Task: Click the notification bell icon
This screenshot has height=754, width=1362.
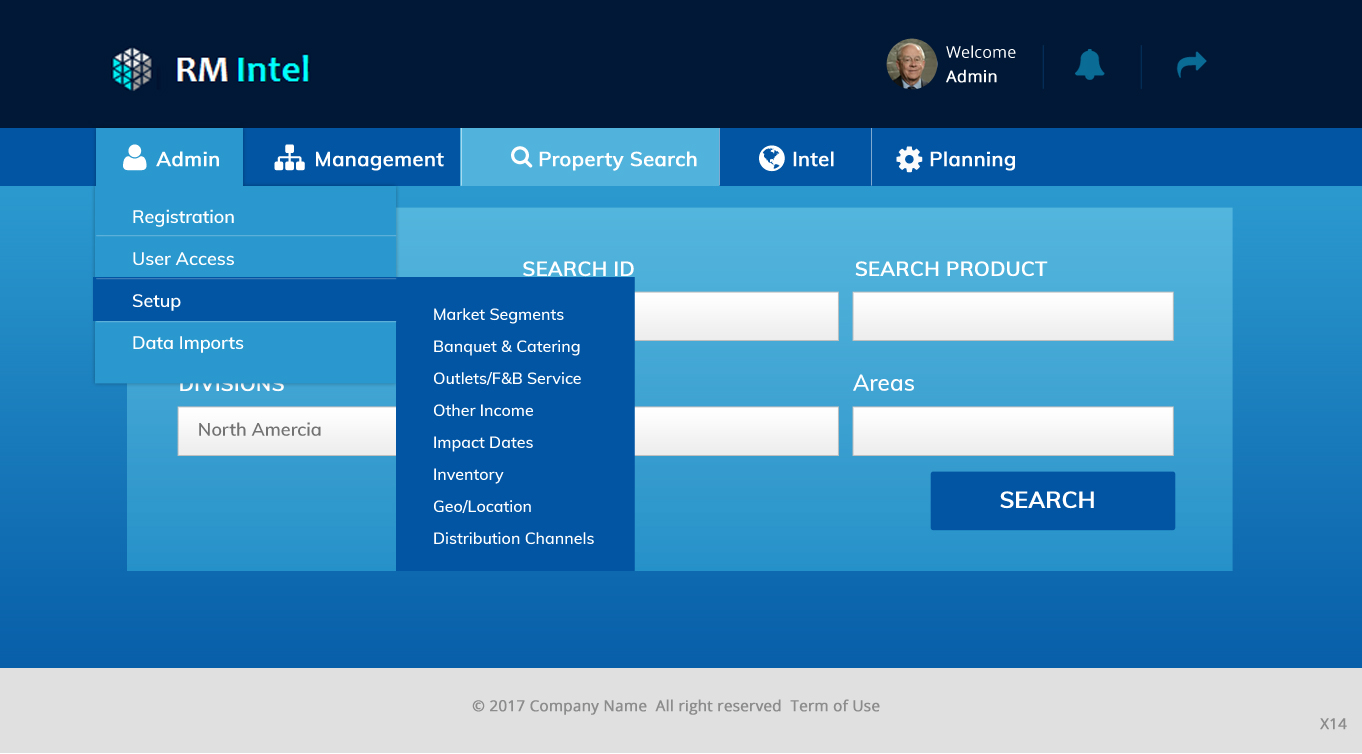Action: point(1090,64)
